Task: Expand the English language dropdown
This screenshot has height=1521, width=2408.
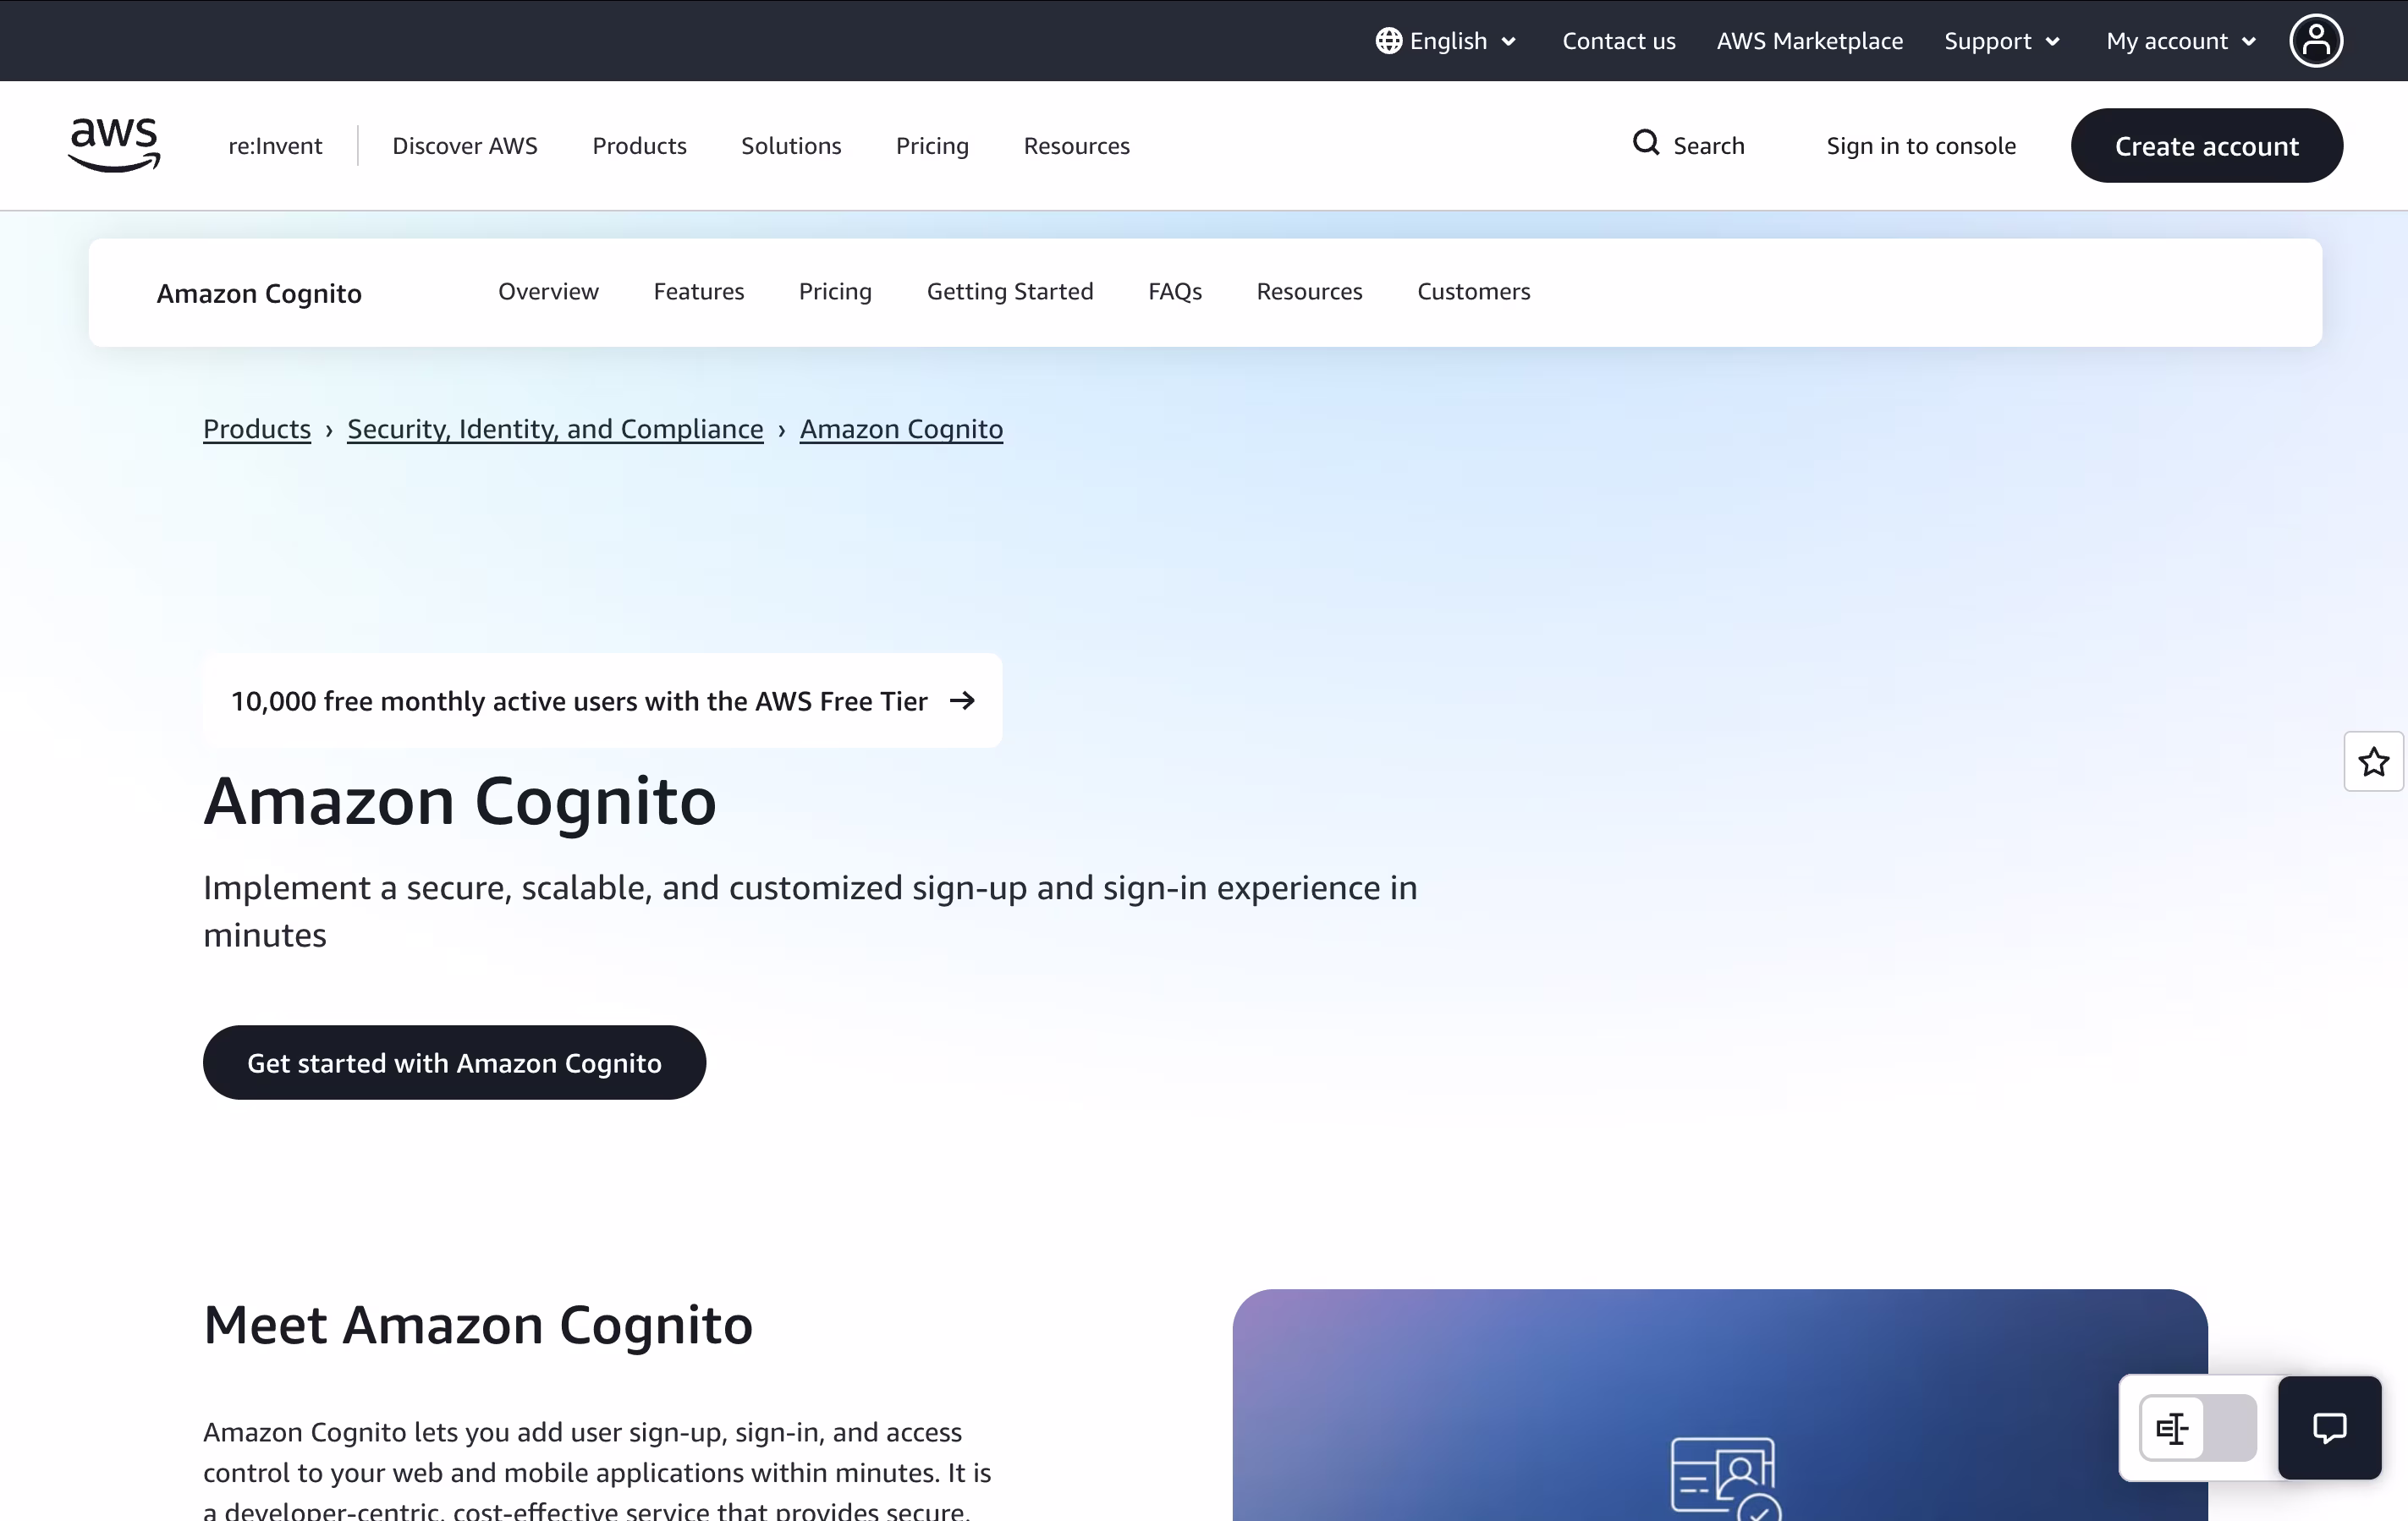Action: click(x=1447, y=41)
